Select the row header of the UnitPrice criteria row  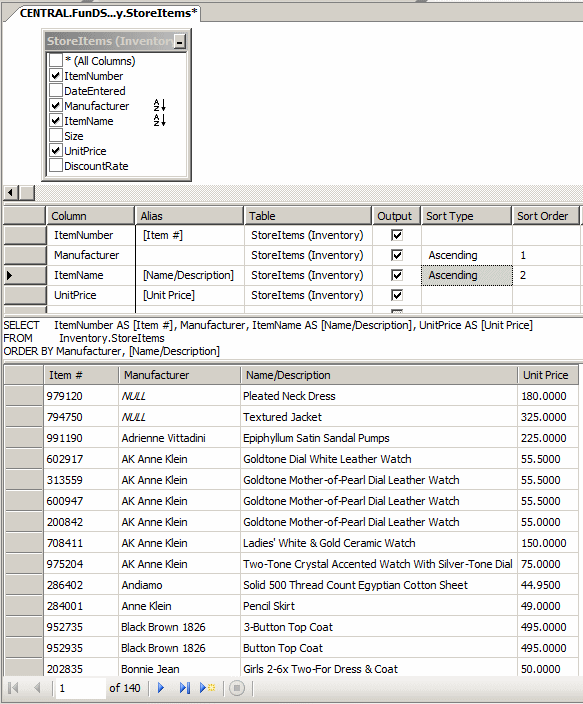tap(25, 295)
